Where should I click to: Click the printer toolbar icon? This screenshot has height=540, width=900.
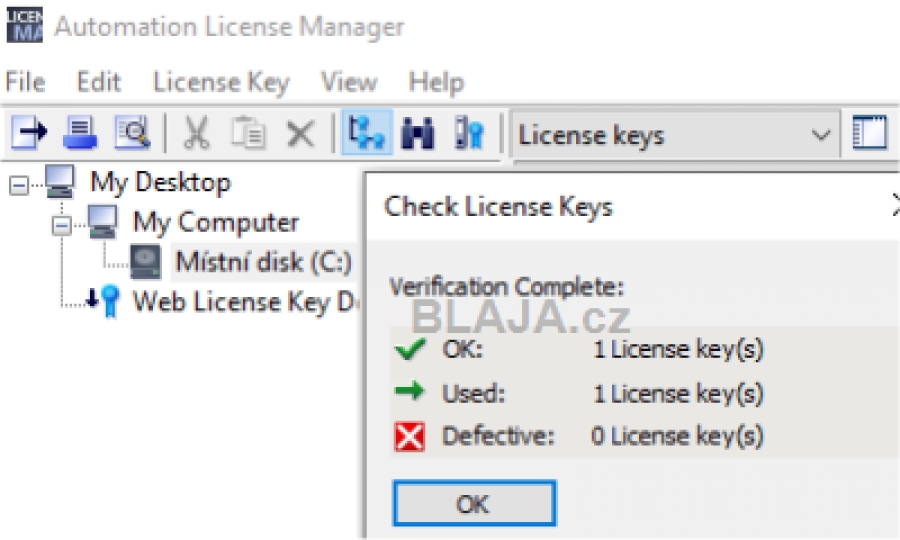pyautogui.click(x=80, y=133)
